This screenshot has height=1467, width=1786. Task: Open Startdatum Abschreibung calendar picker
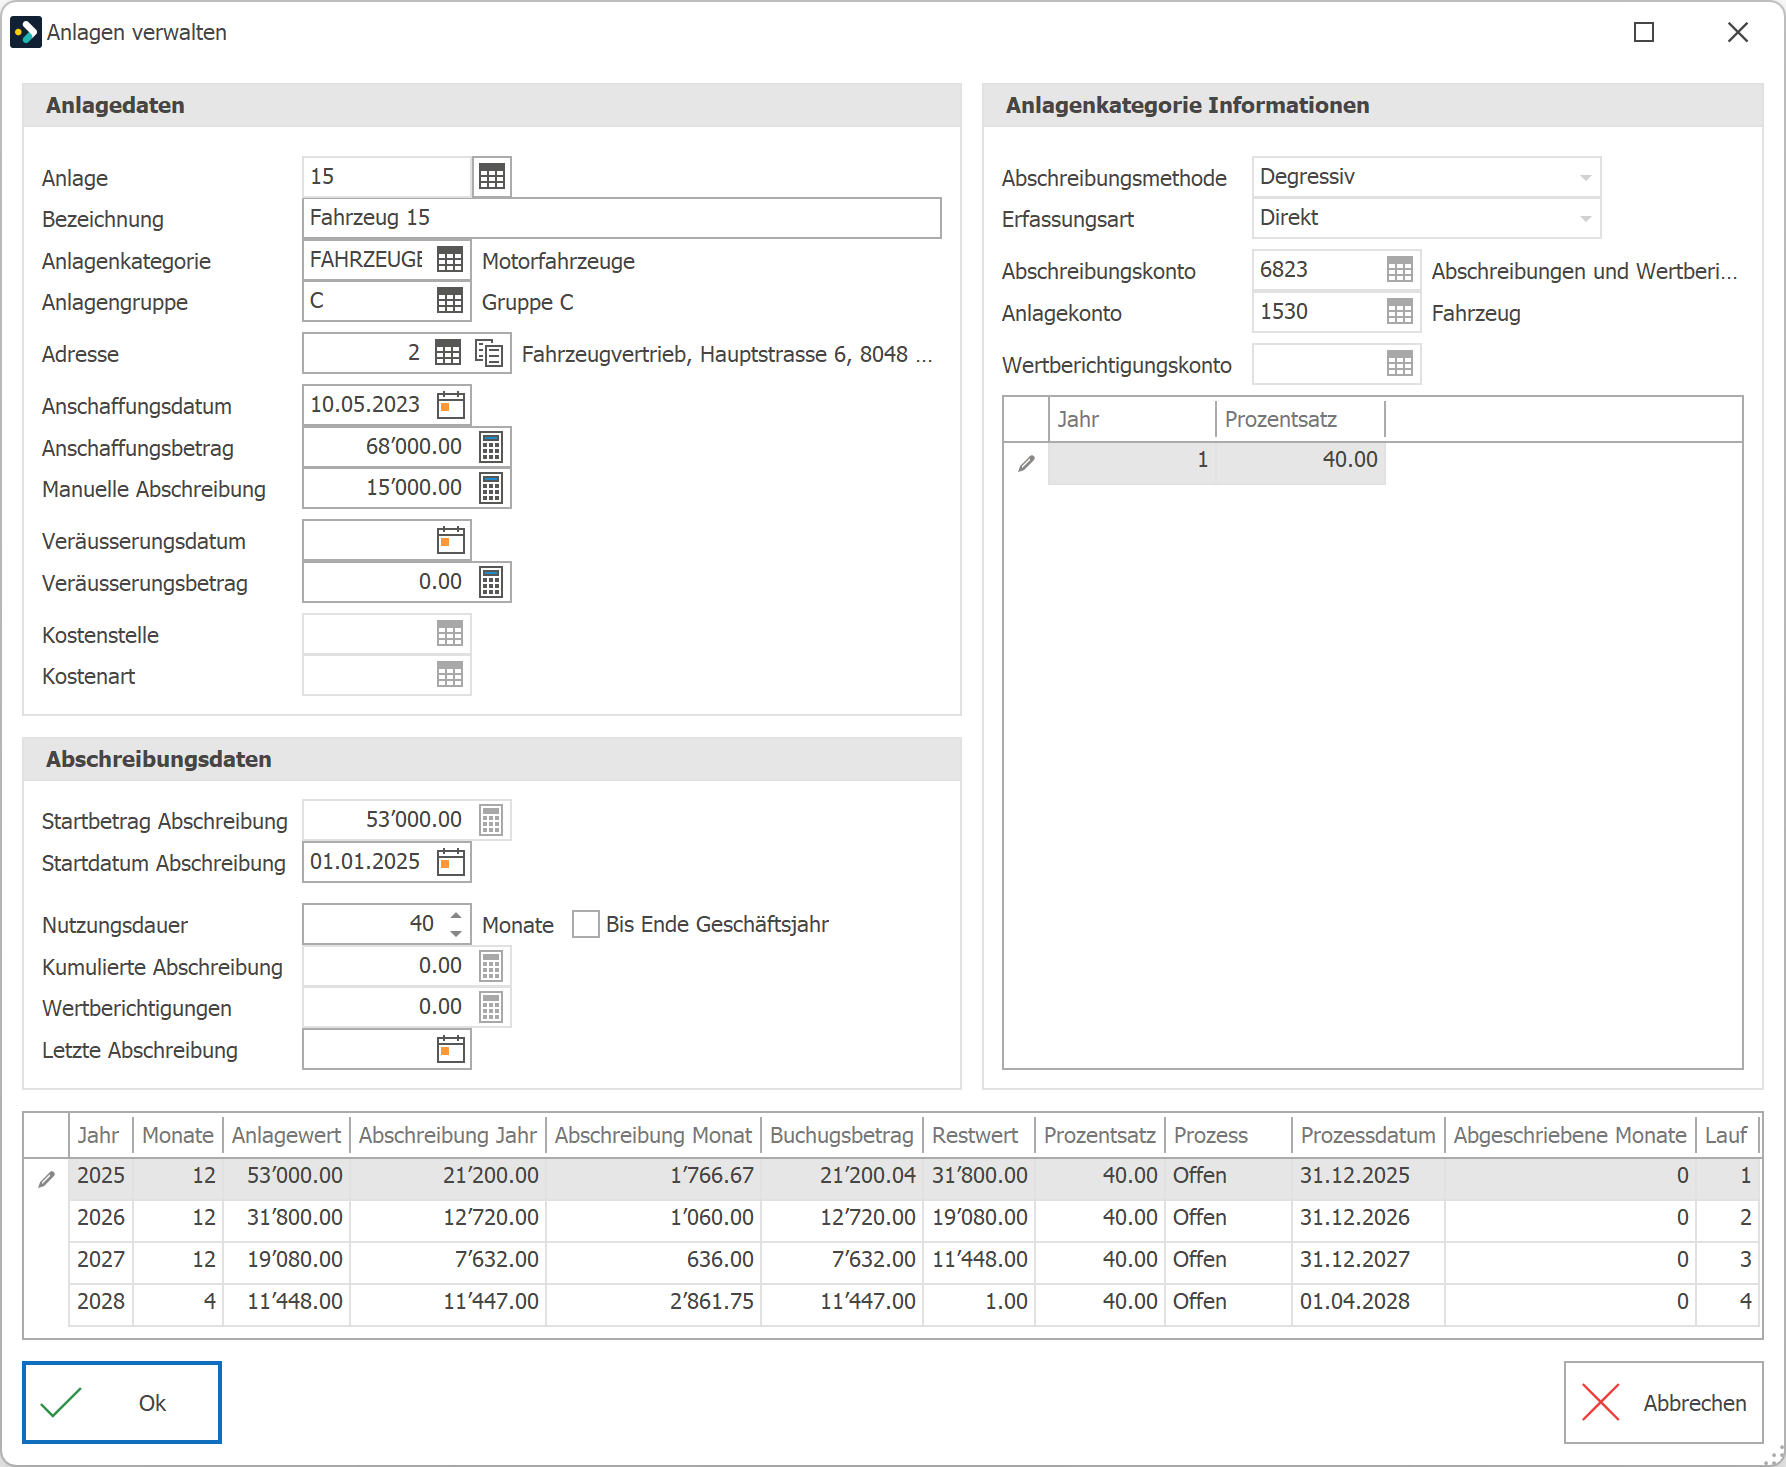pyautogui.click(x=451, y=862)
